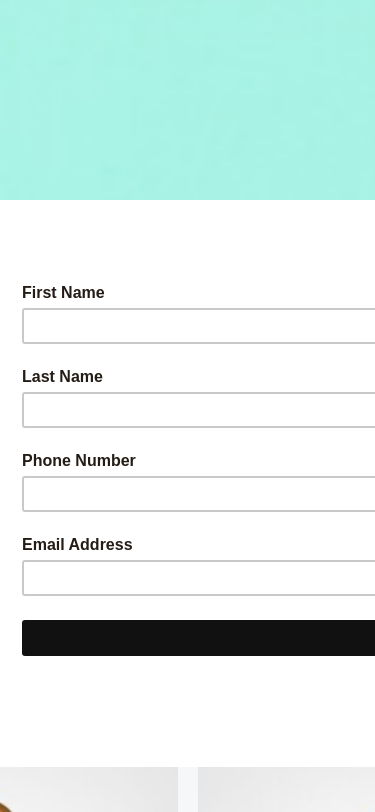This screenshot has width=375, height=812.
Task: Click the Last Name label text
Action: pyautogui.click(x=62, y=376)
